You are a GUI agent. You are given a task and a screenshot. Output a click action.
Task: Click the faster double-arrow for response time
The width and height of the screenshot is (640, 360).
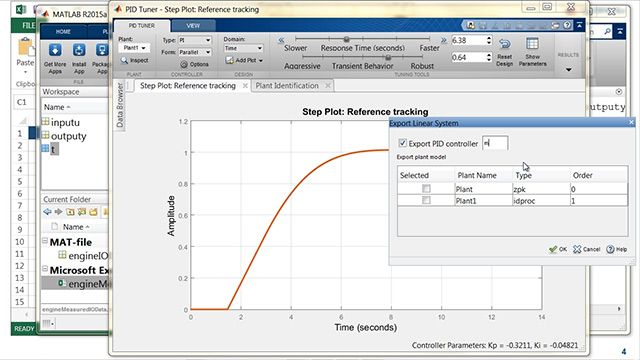click(x=443, y=40)
